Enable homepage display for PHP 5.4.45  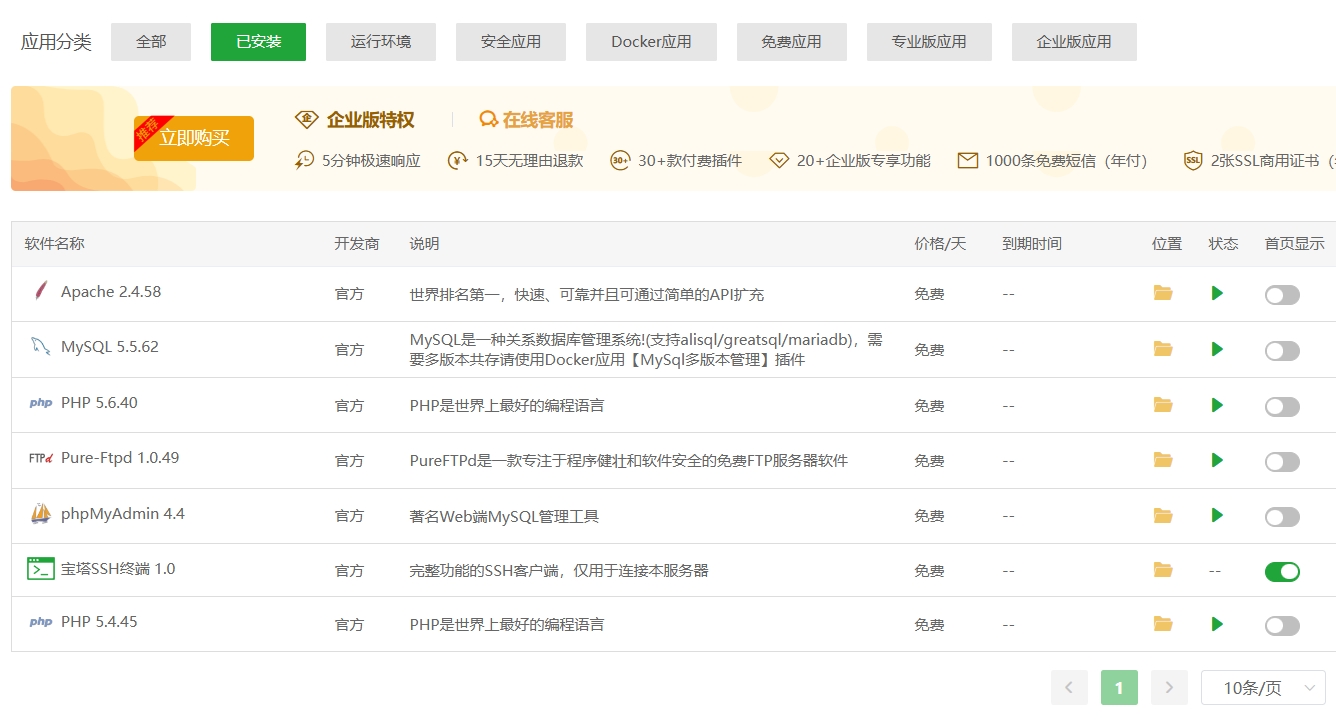1282,626
